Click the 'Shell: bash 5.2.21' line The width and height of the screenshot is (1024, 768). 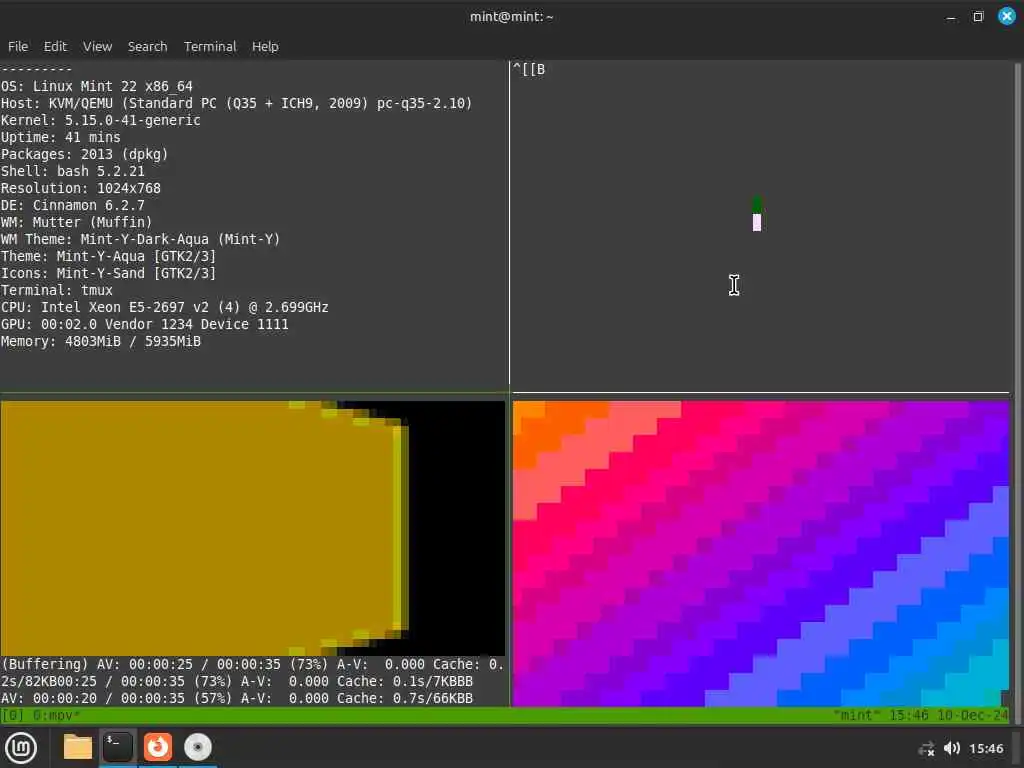point(72,171)
